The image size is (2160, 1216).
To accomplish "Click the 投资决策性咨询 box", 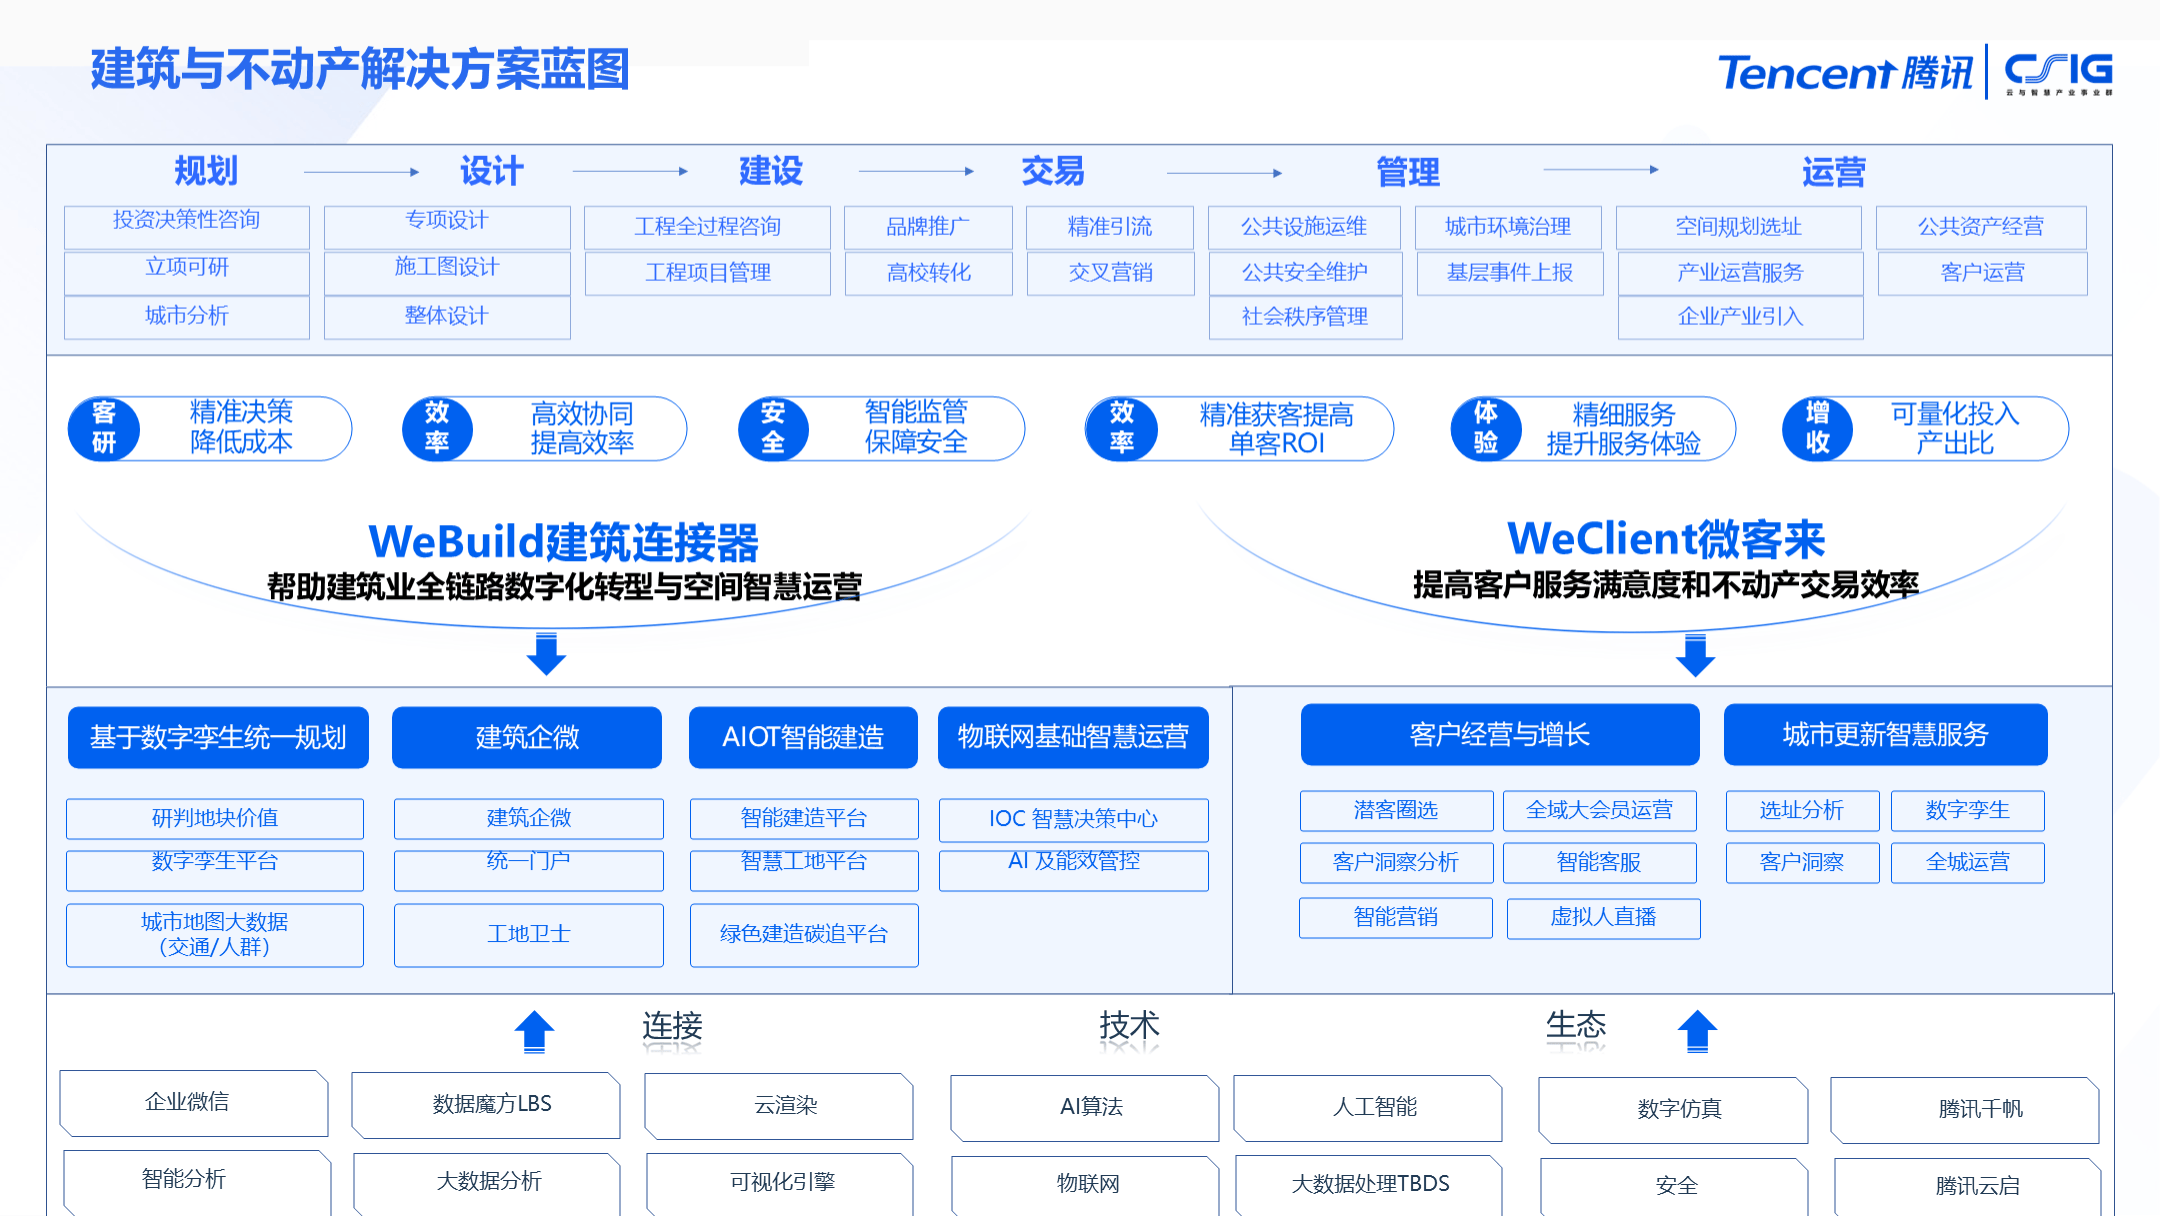I will tap(187, 227).
